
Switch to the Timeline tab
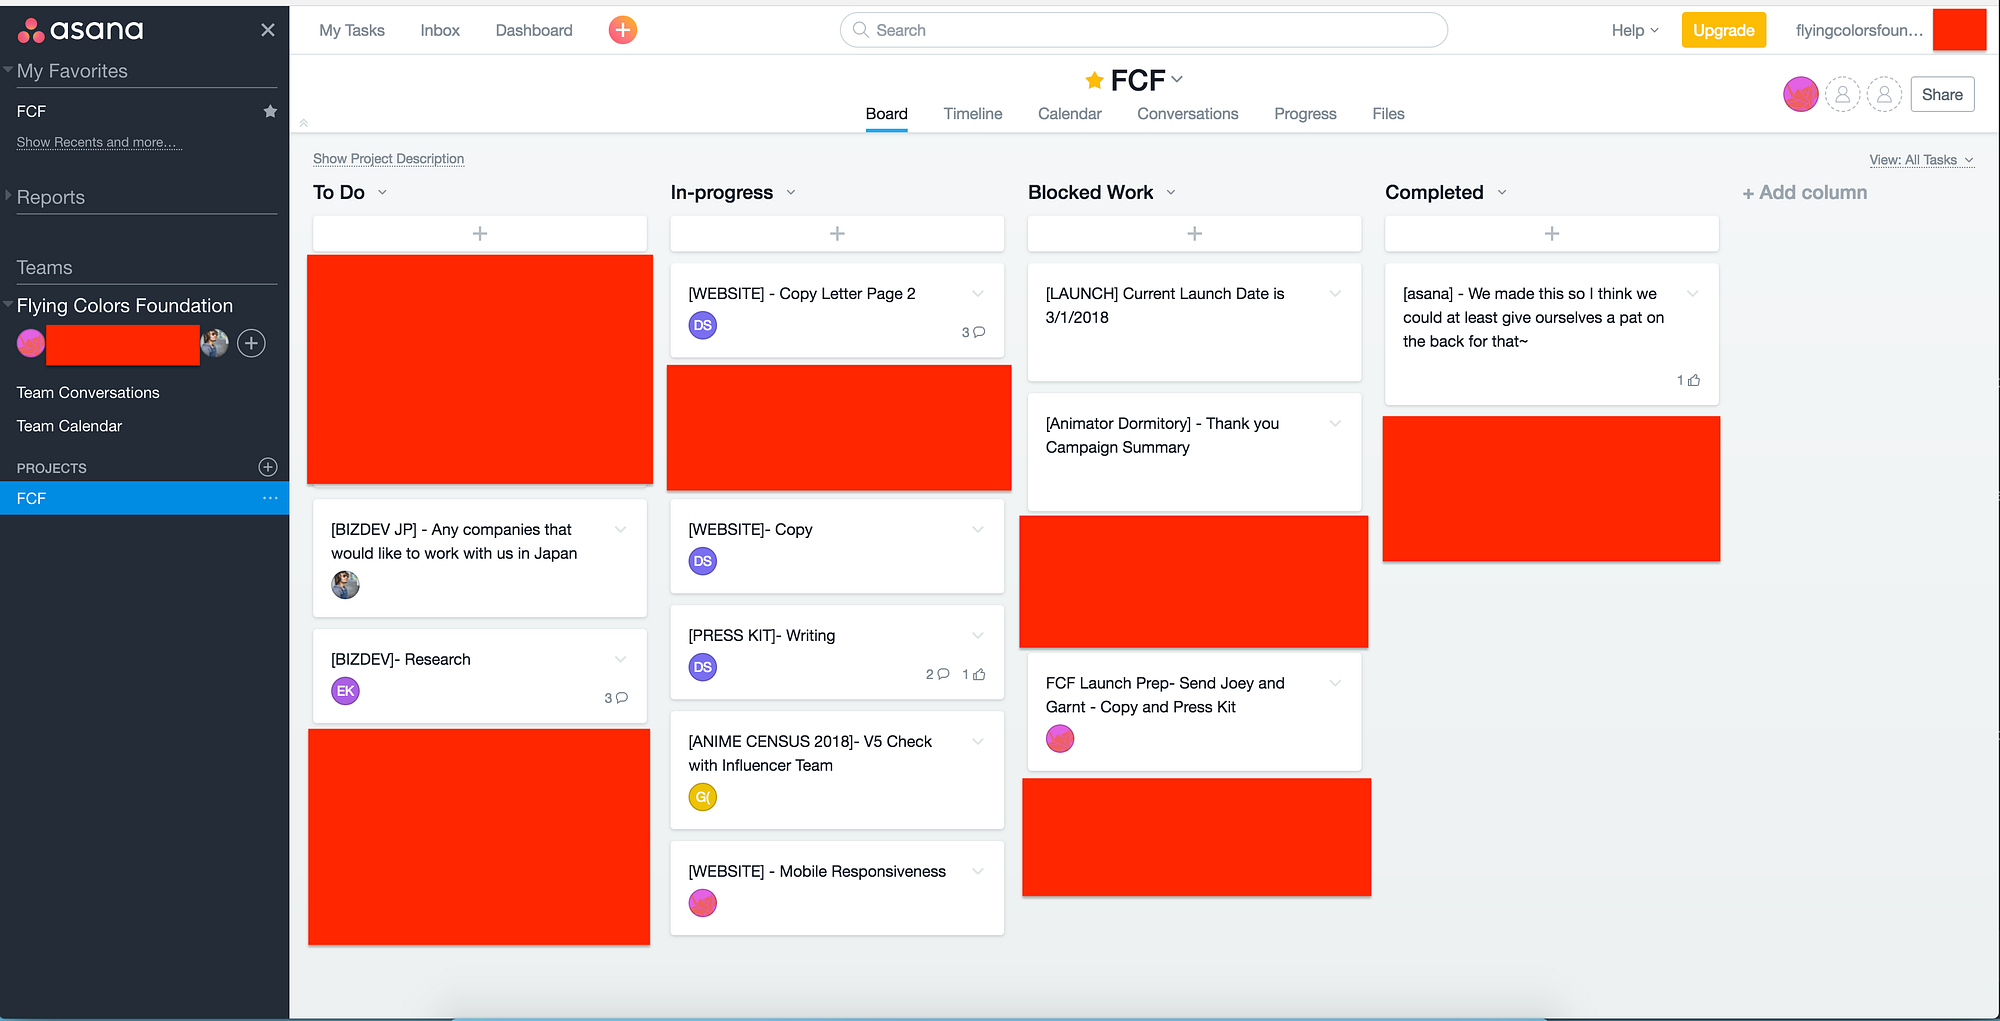(973, 114)
